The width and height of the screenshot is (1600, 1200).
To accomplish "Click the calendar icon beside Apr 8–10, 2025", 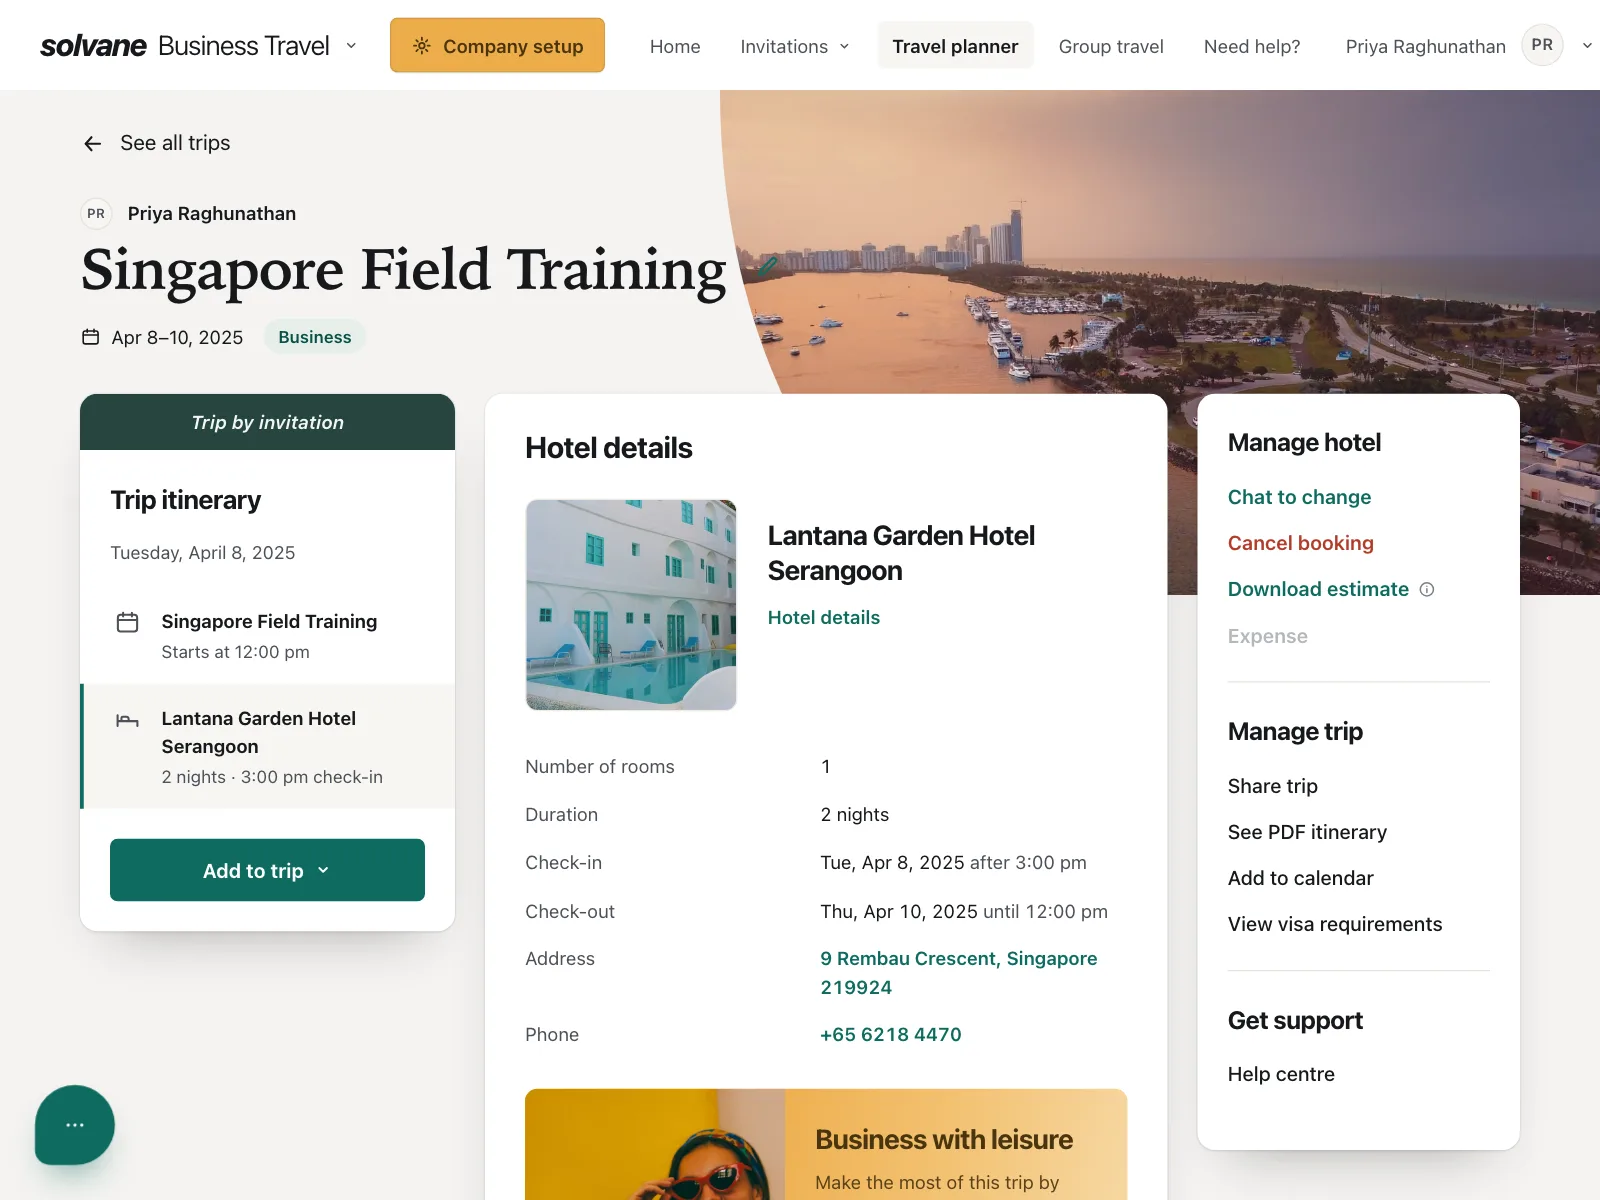I will (91, 337).
